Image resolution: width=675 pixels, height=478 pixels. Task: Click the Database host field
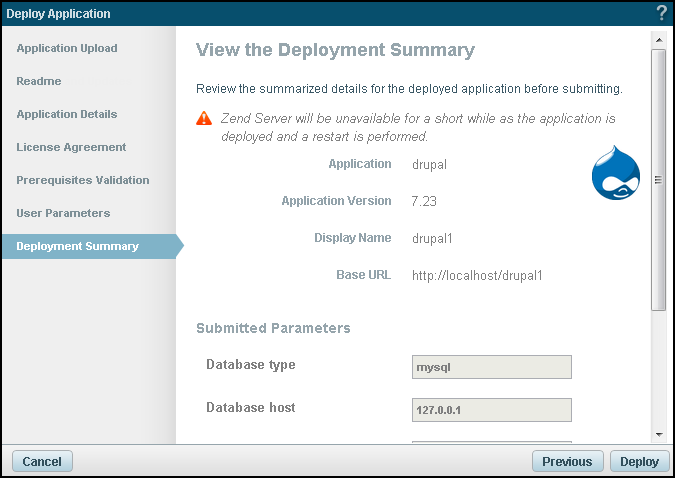491,410
